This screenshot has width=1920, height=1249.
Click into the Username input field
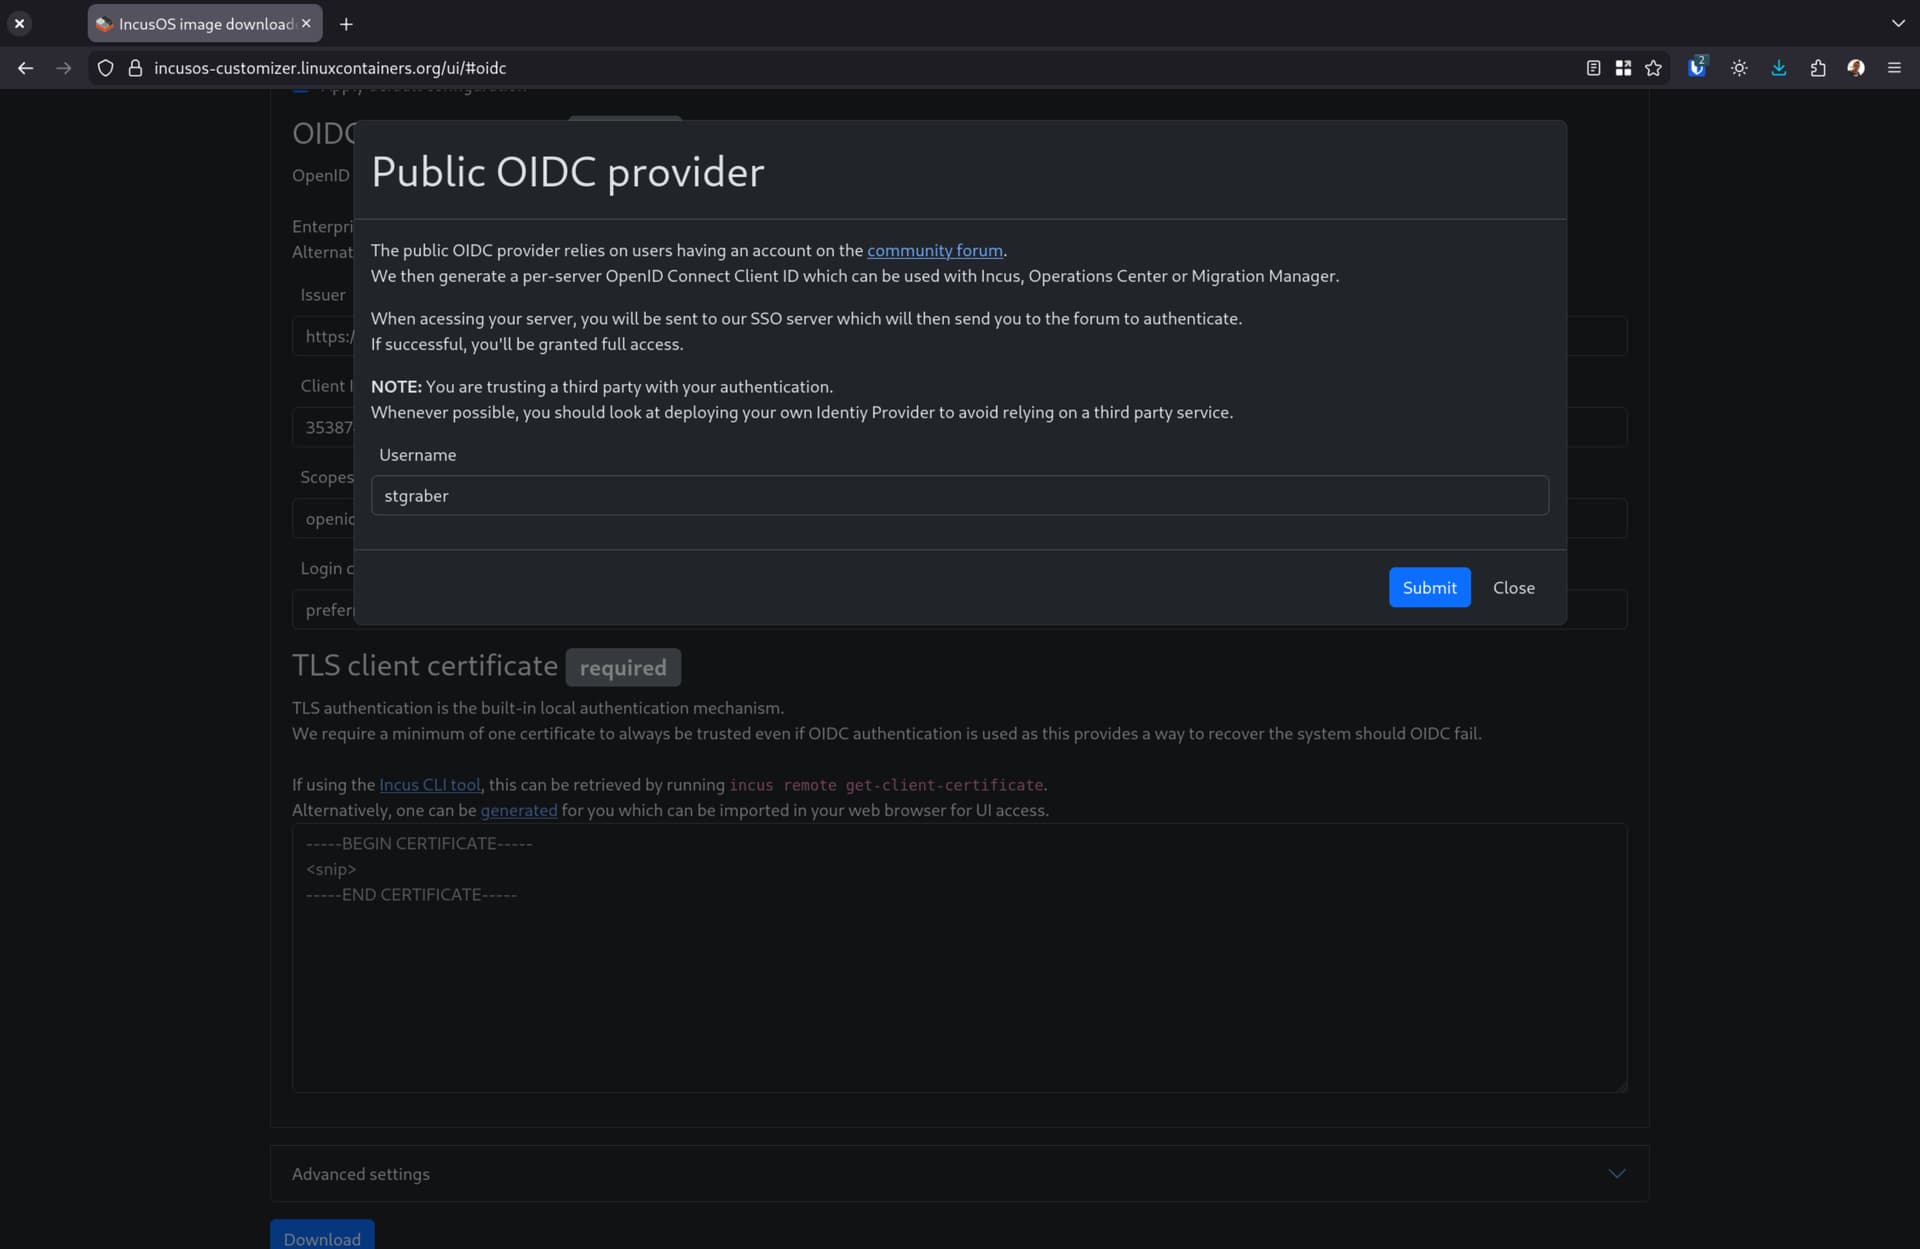[x=958, y=495]
